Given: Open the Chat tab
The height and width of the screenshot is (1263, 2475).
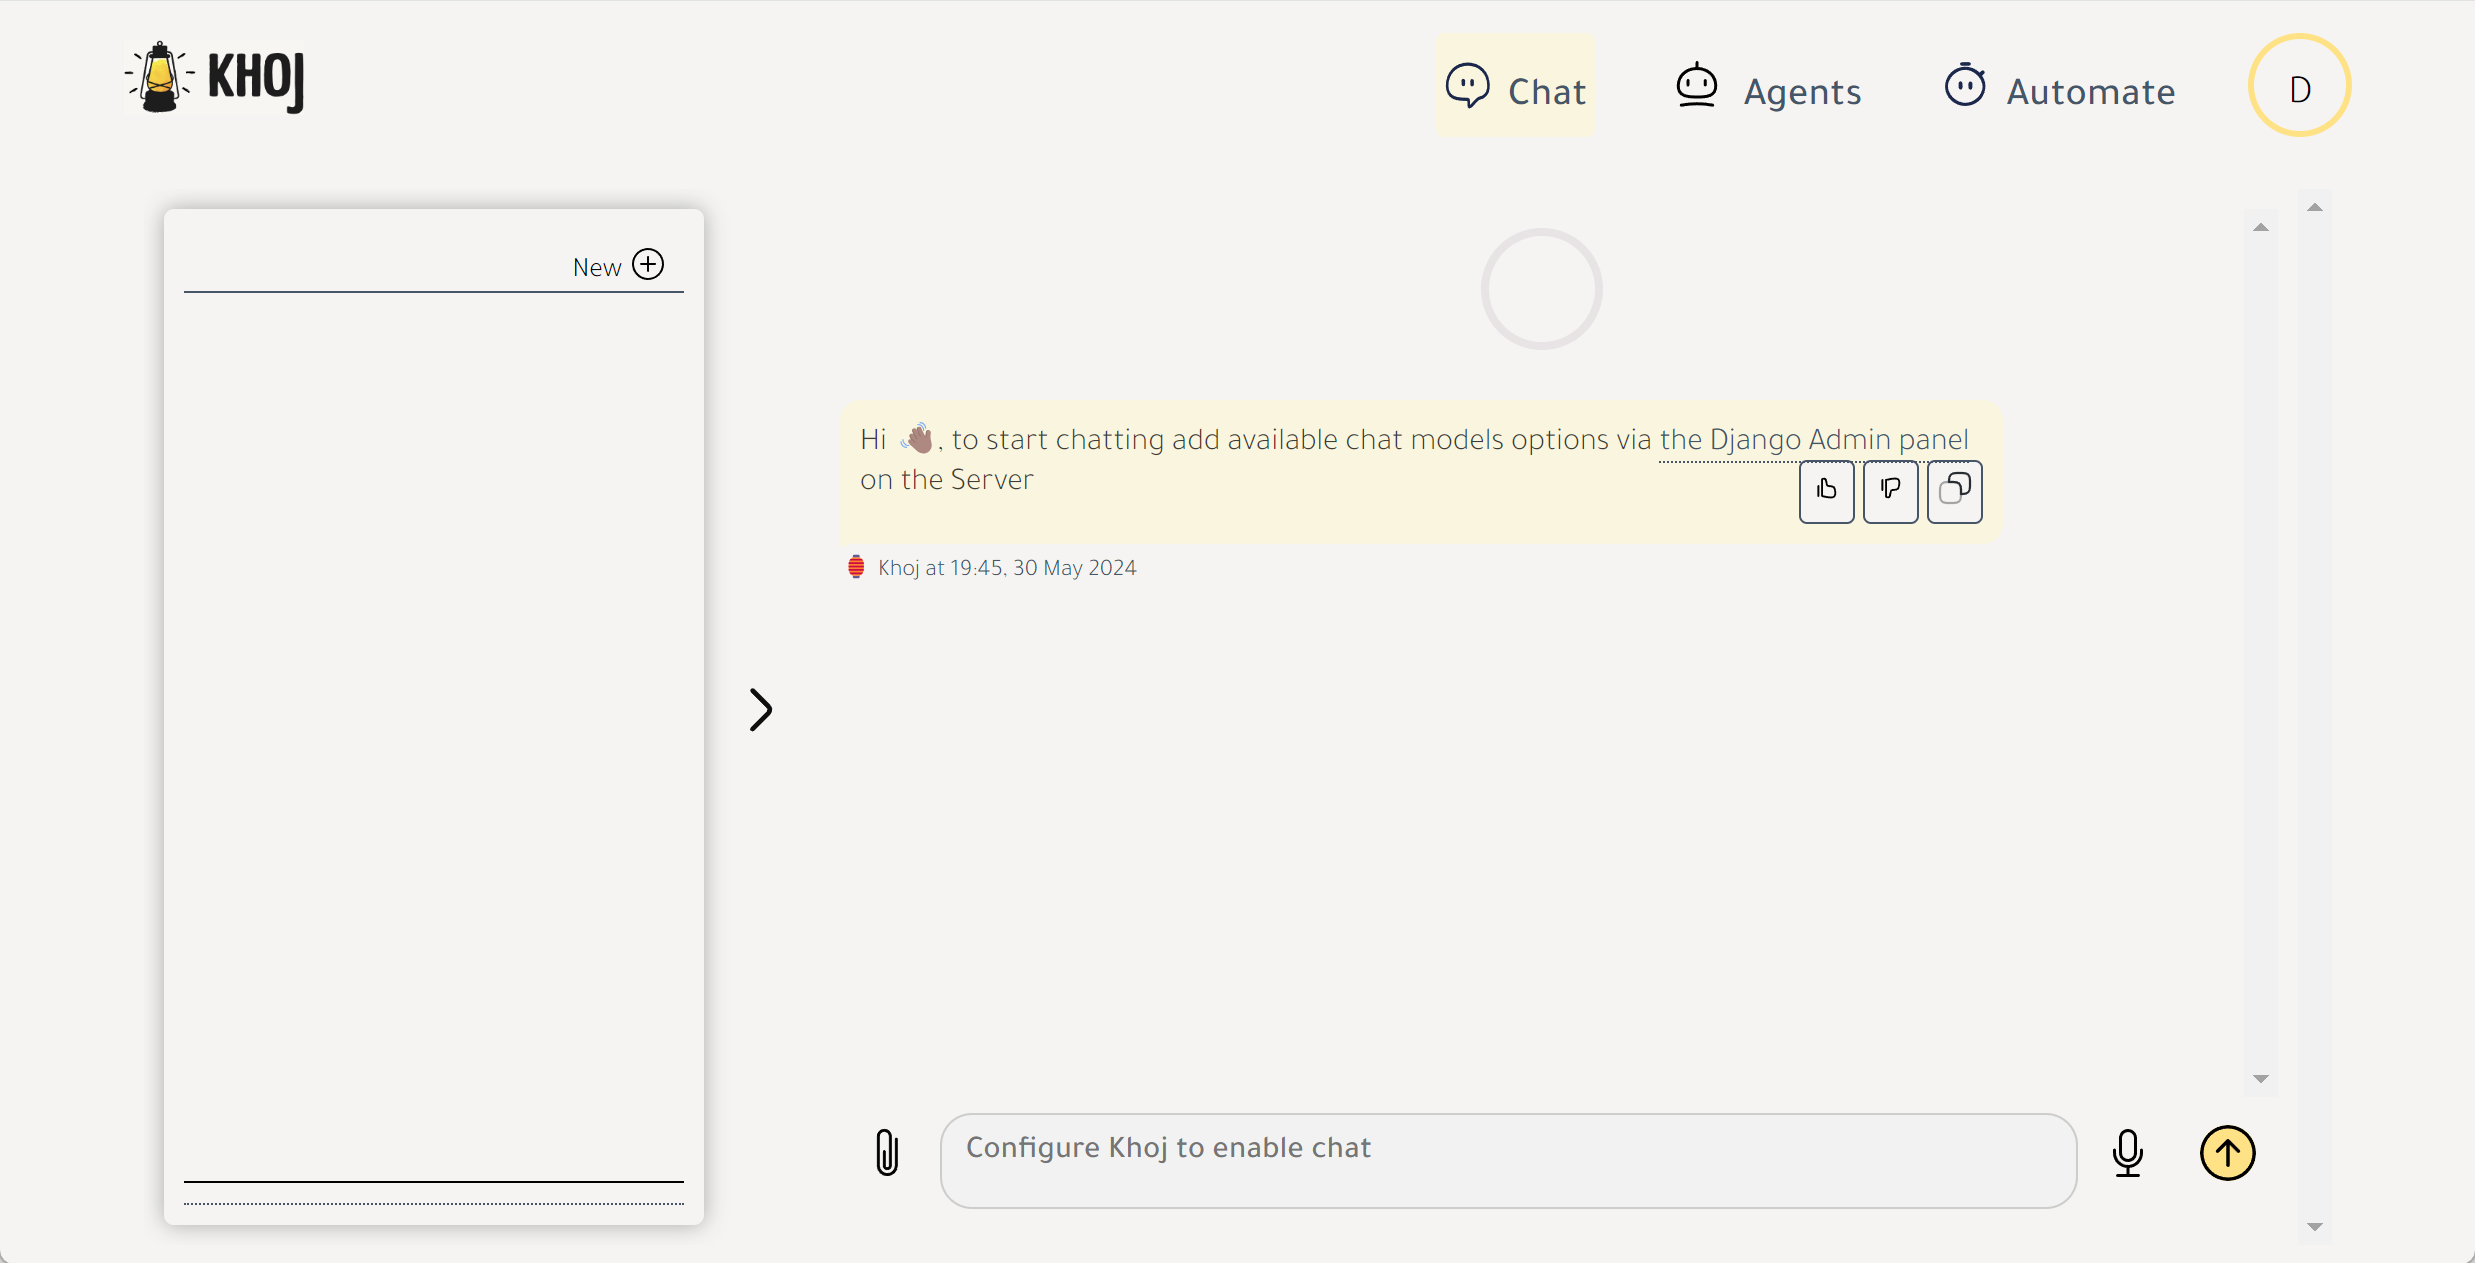Looking at the screenshot, I should coord(1515,87).
